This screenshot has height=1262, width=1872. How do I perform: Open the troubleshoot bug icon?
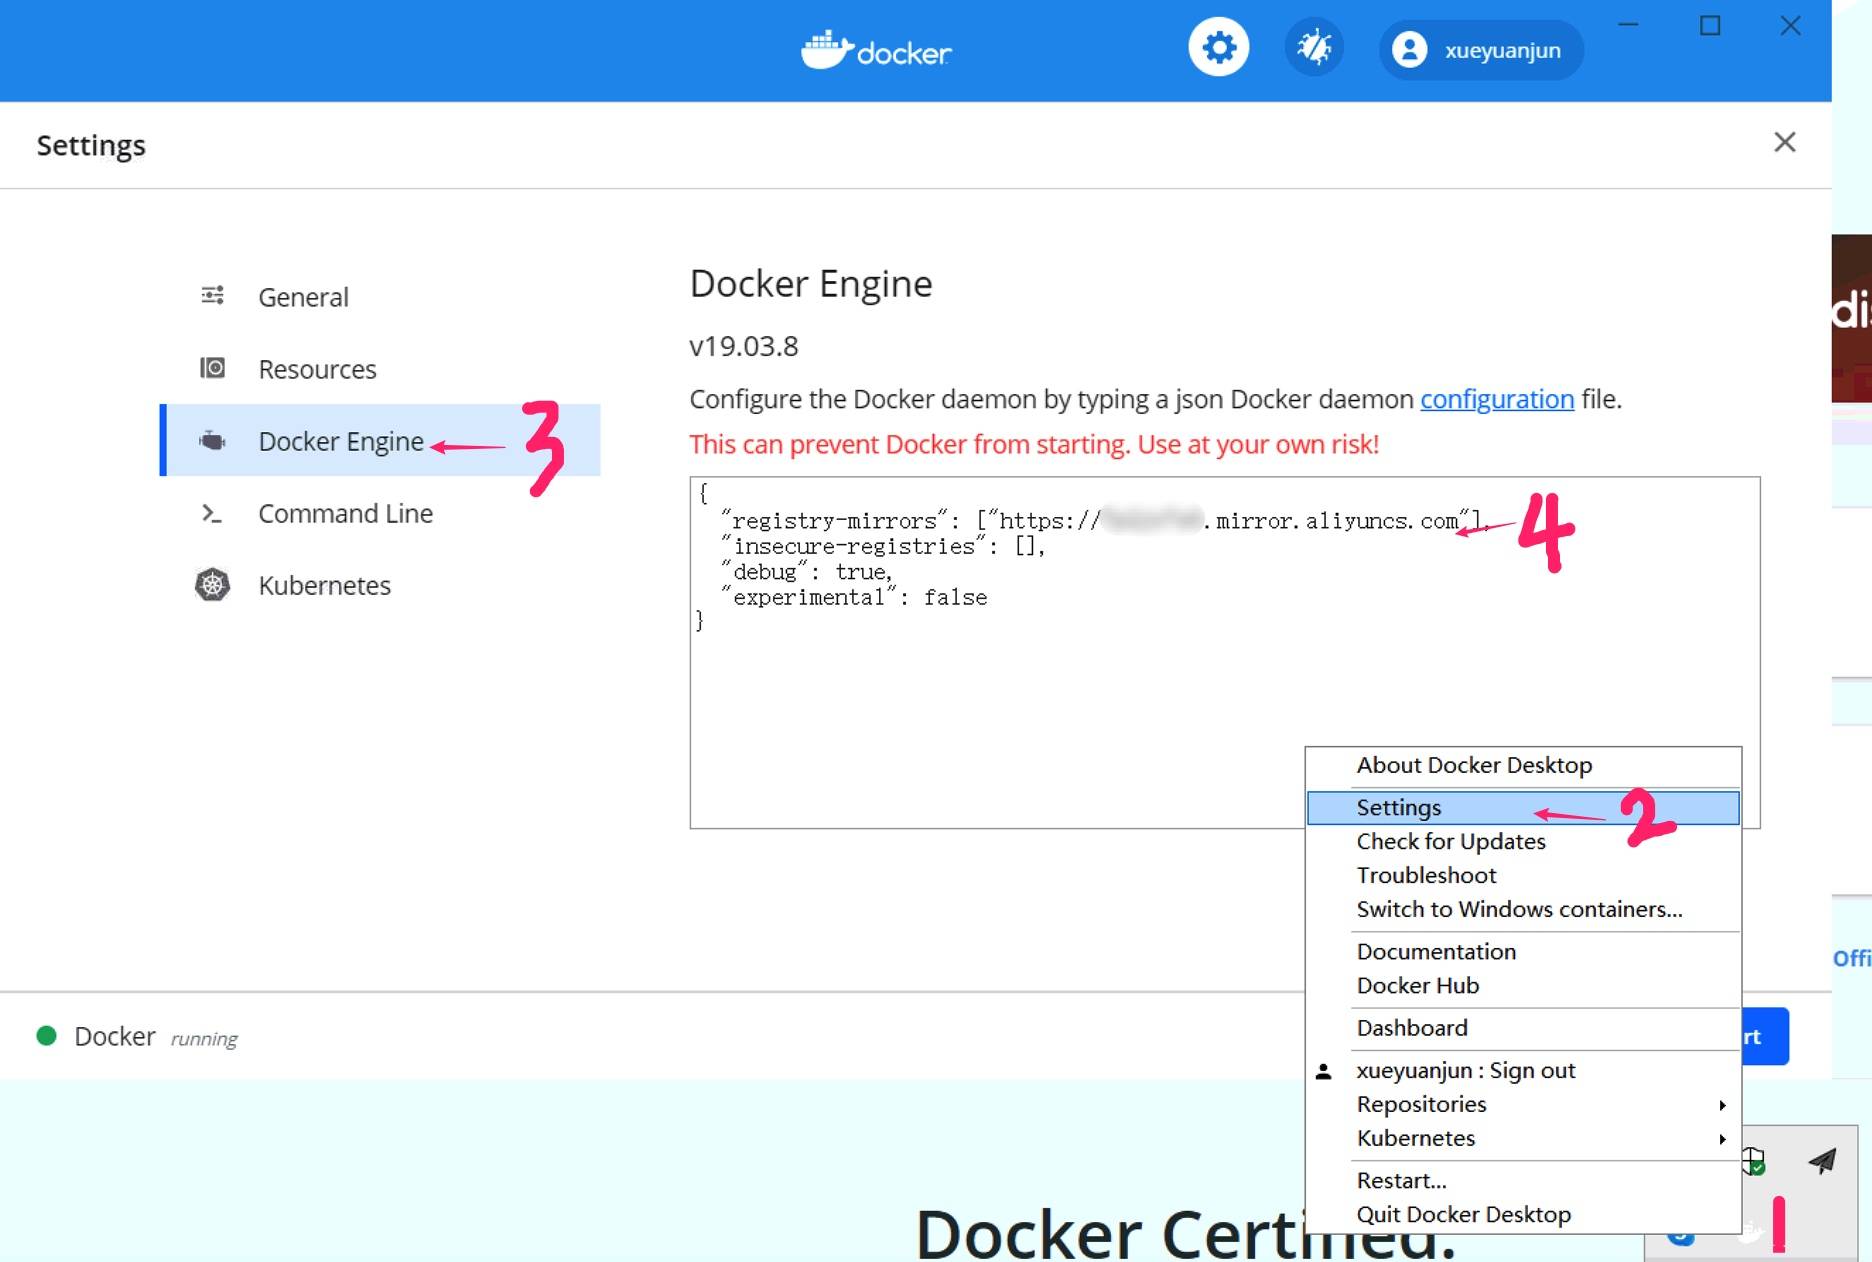[x=1314, y=47]
